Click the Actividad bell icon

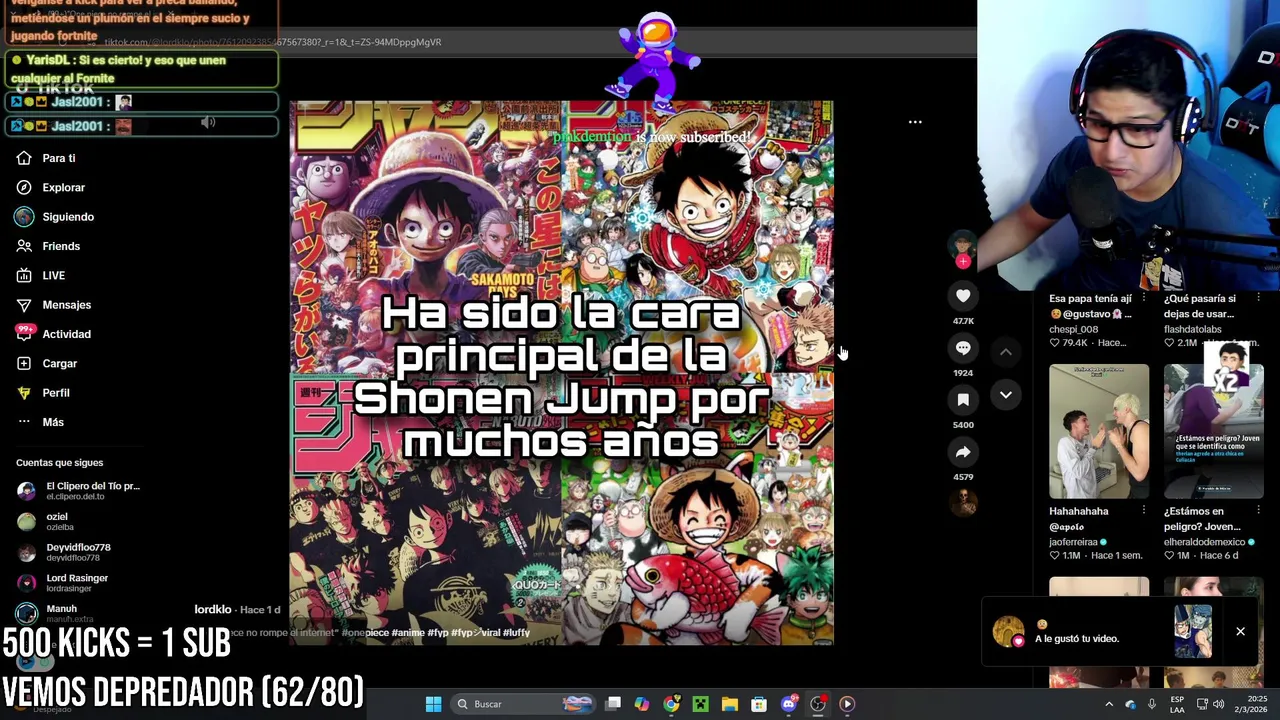(x=24, y=334)
